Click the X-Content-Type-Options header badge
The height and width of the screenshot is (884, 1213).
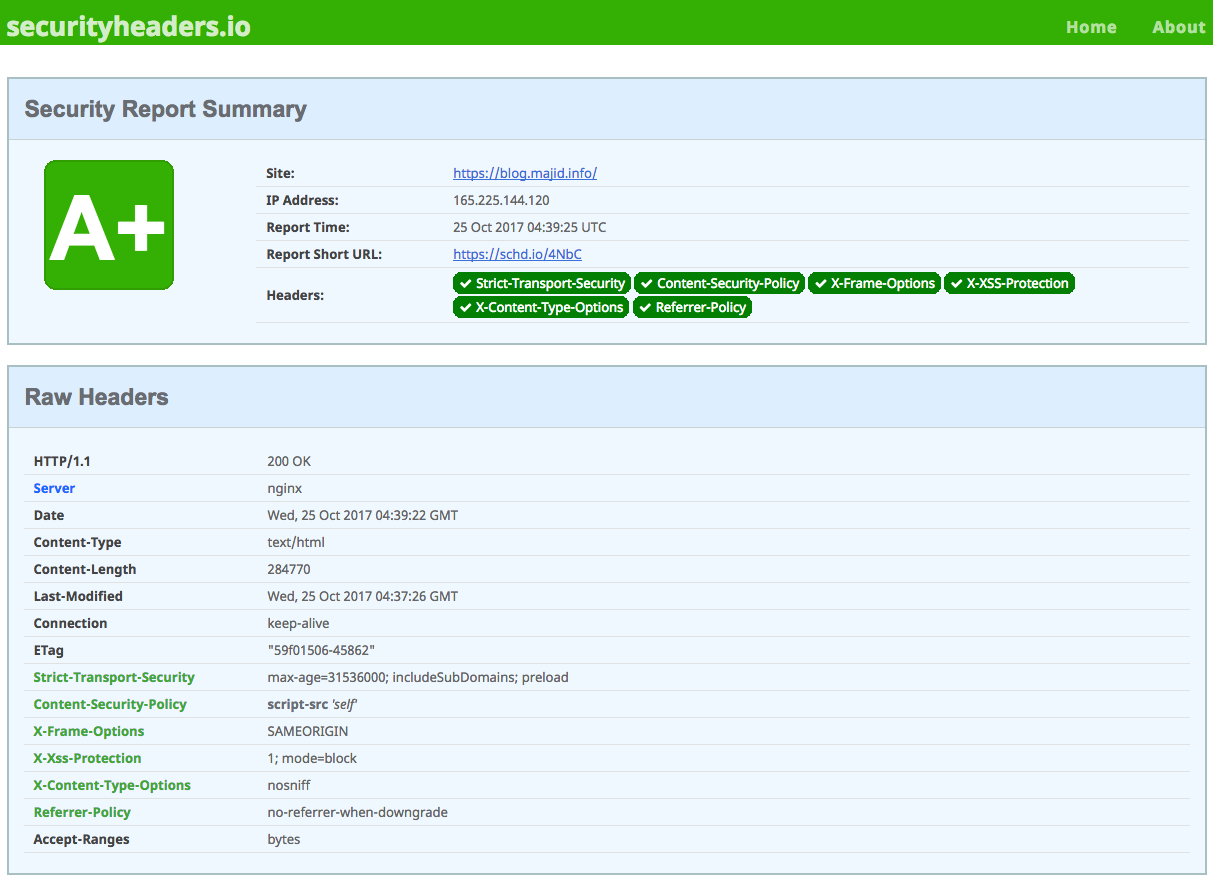540,307
